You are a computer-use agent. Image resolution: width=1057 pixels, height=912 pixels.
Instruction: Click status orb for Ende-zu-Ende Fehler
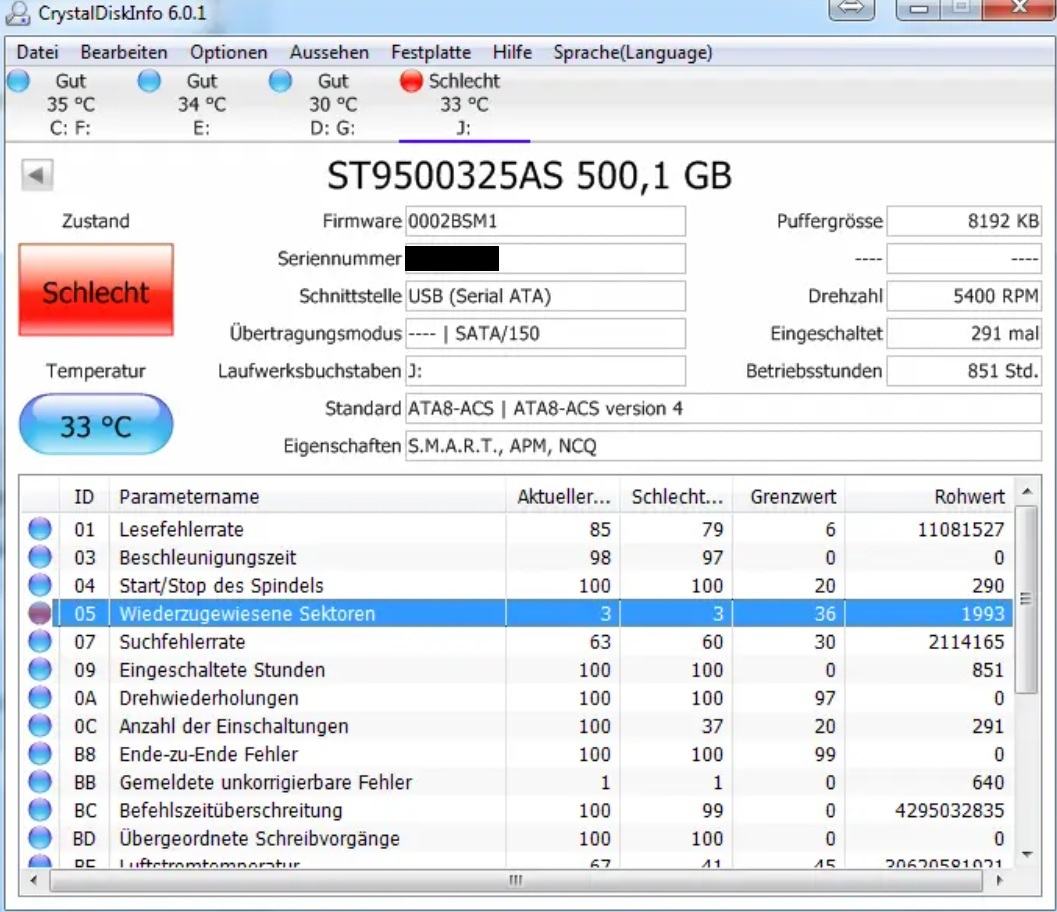(x=40, y=754)
